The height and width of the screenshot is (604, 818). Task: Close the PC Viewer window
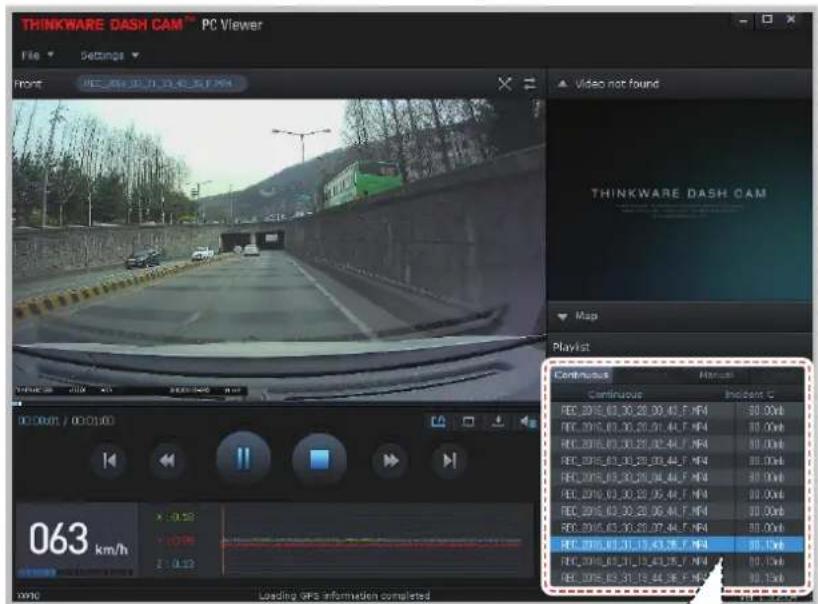tap(791, 19)
